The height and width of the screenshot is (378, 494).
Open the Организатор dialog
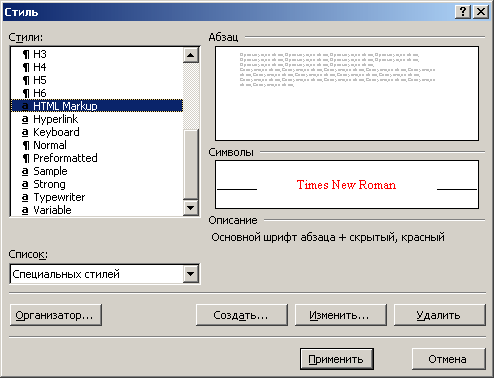pyautogui.click(x=56, y=315)
